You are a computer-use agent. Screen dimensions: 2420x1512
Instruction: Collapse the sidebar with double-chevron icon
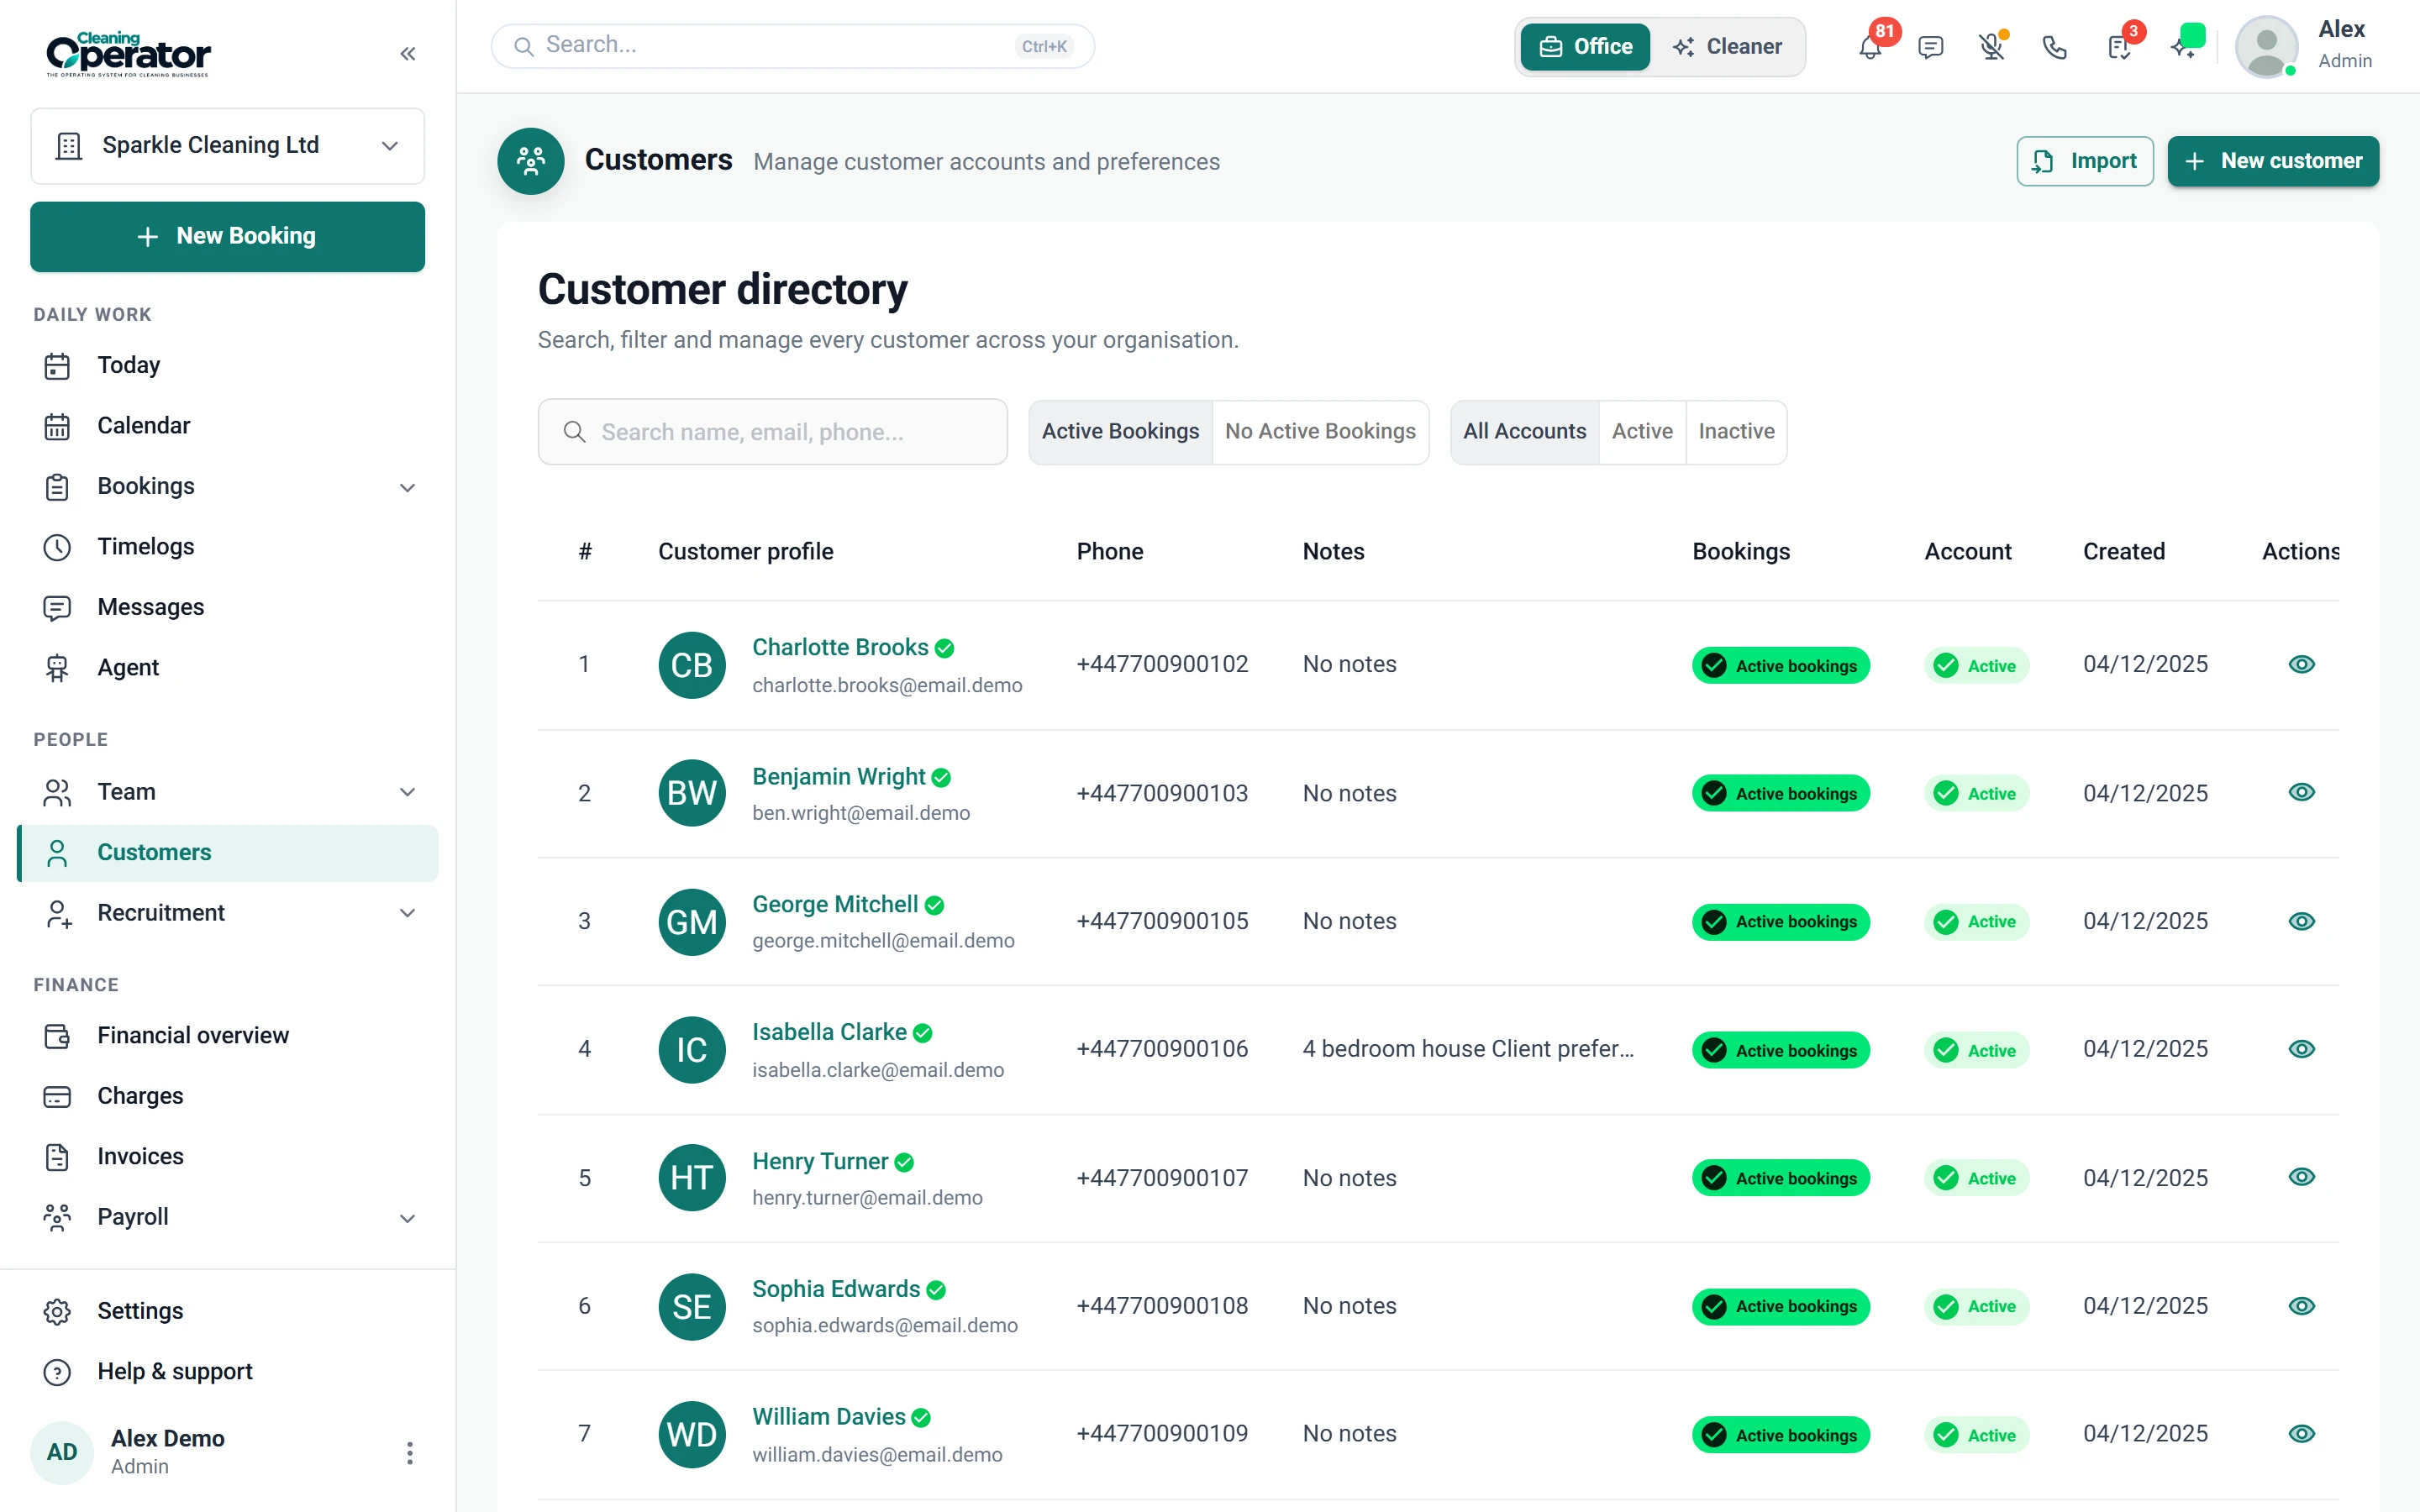(x=407, y=54)
